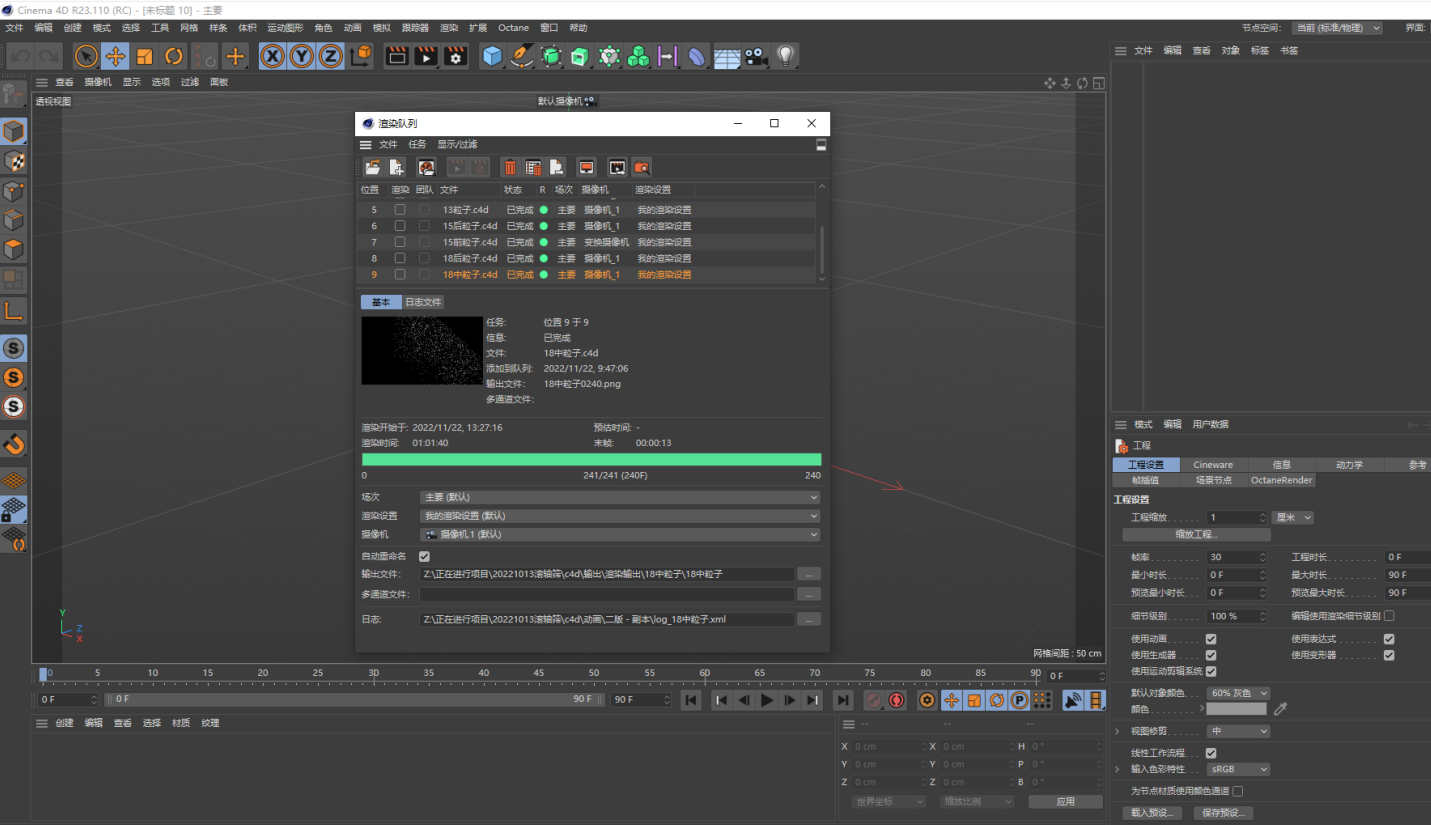The image size is (1431, 825).
Task: Open 世界坐标 dropdown in coordinates panel
Action: pyautogui.click(x=888, y=802)
